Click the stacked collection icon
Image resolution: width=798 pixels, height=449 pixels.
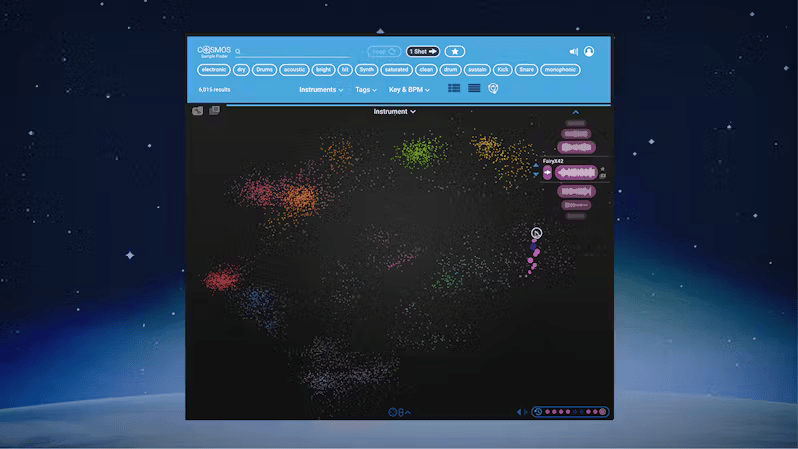tap(214, 110)
